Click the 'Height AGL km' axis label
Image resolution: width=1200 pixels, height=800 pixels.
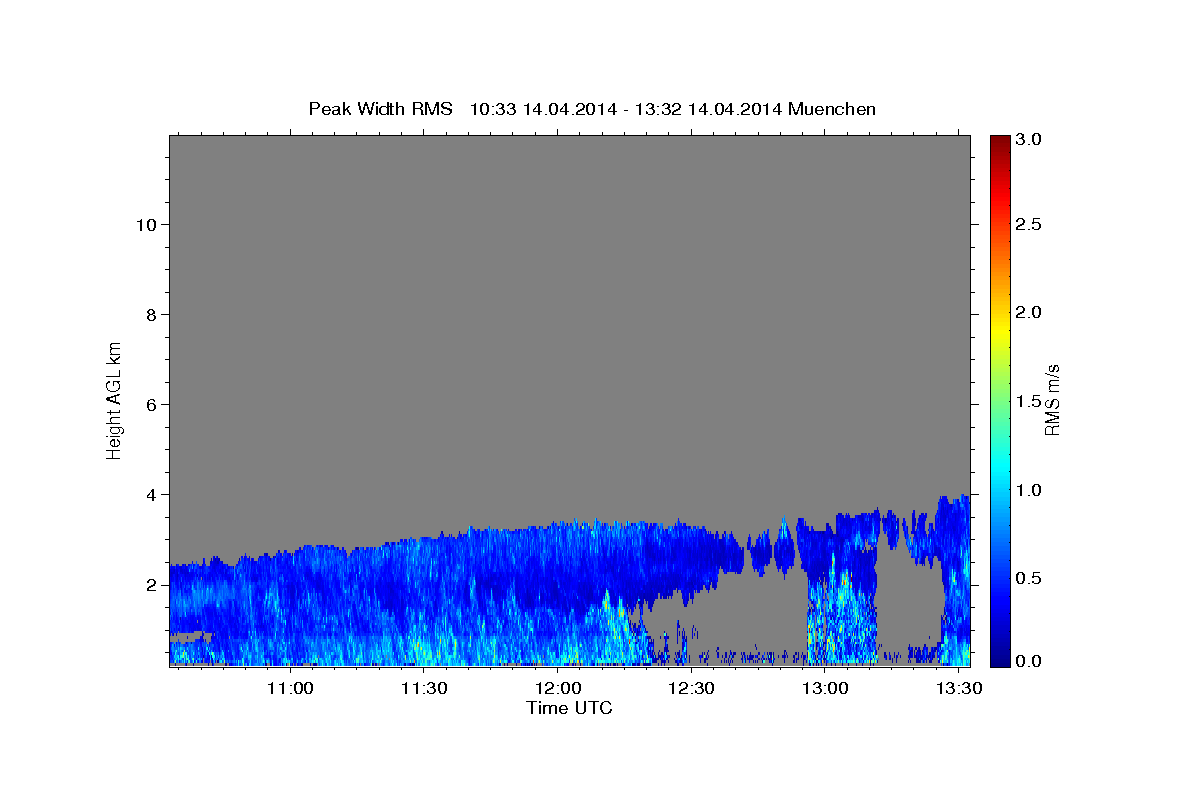pos(115,400)
